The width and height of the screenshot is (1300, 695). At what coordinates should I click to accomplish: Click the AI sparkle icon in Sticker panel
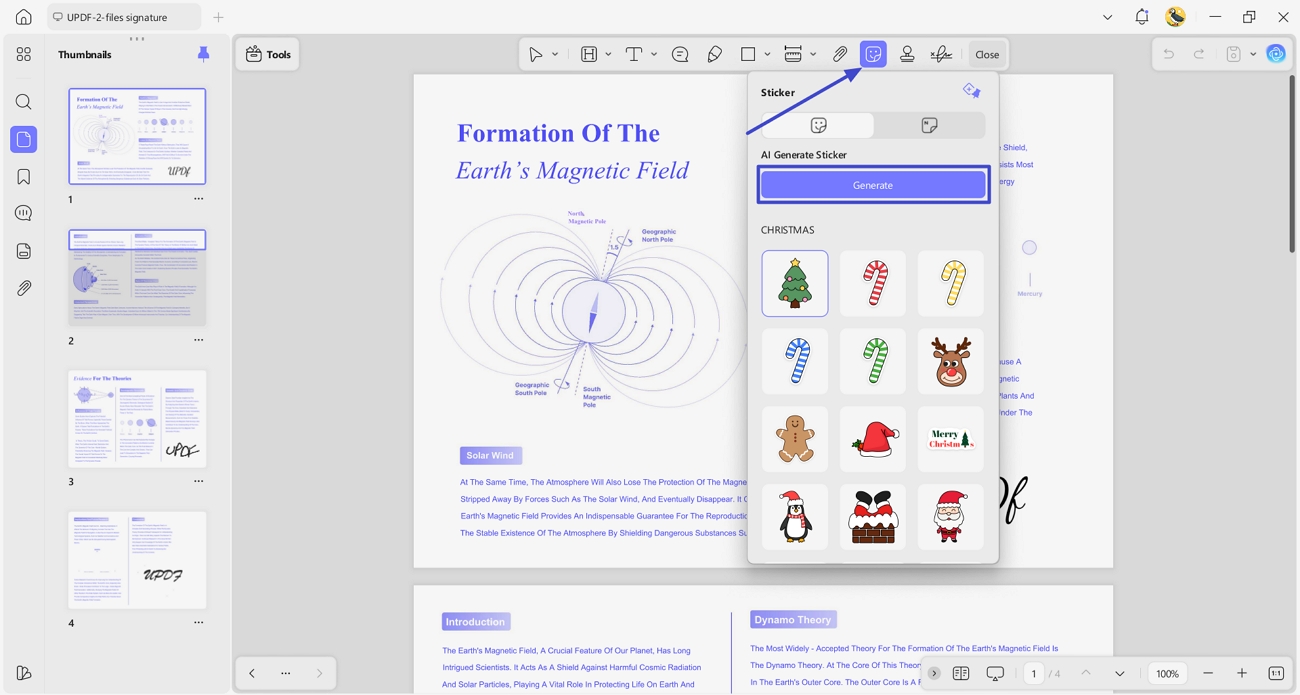coord(971,91)
